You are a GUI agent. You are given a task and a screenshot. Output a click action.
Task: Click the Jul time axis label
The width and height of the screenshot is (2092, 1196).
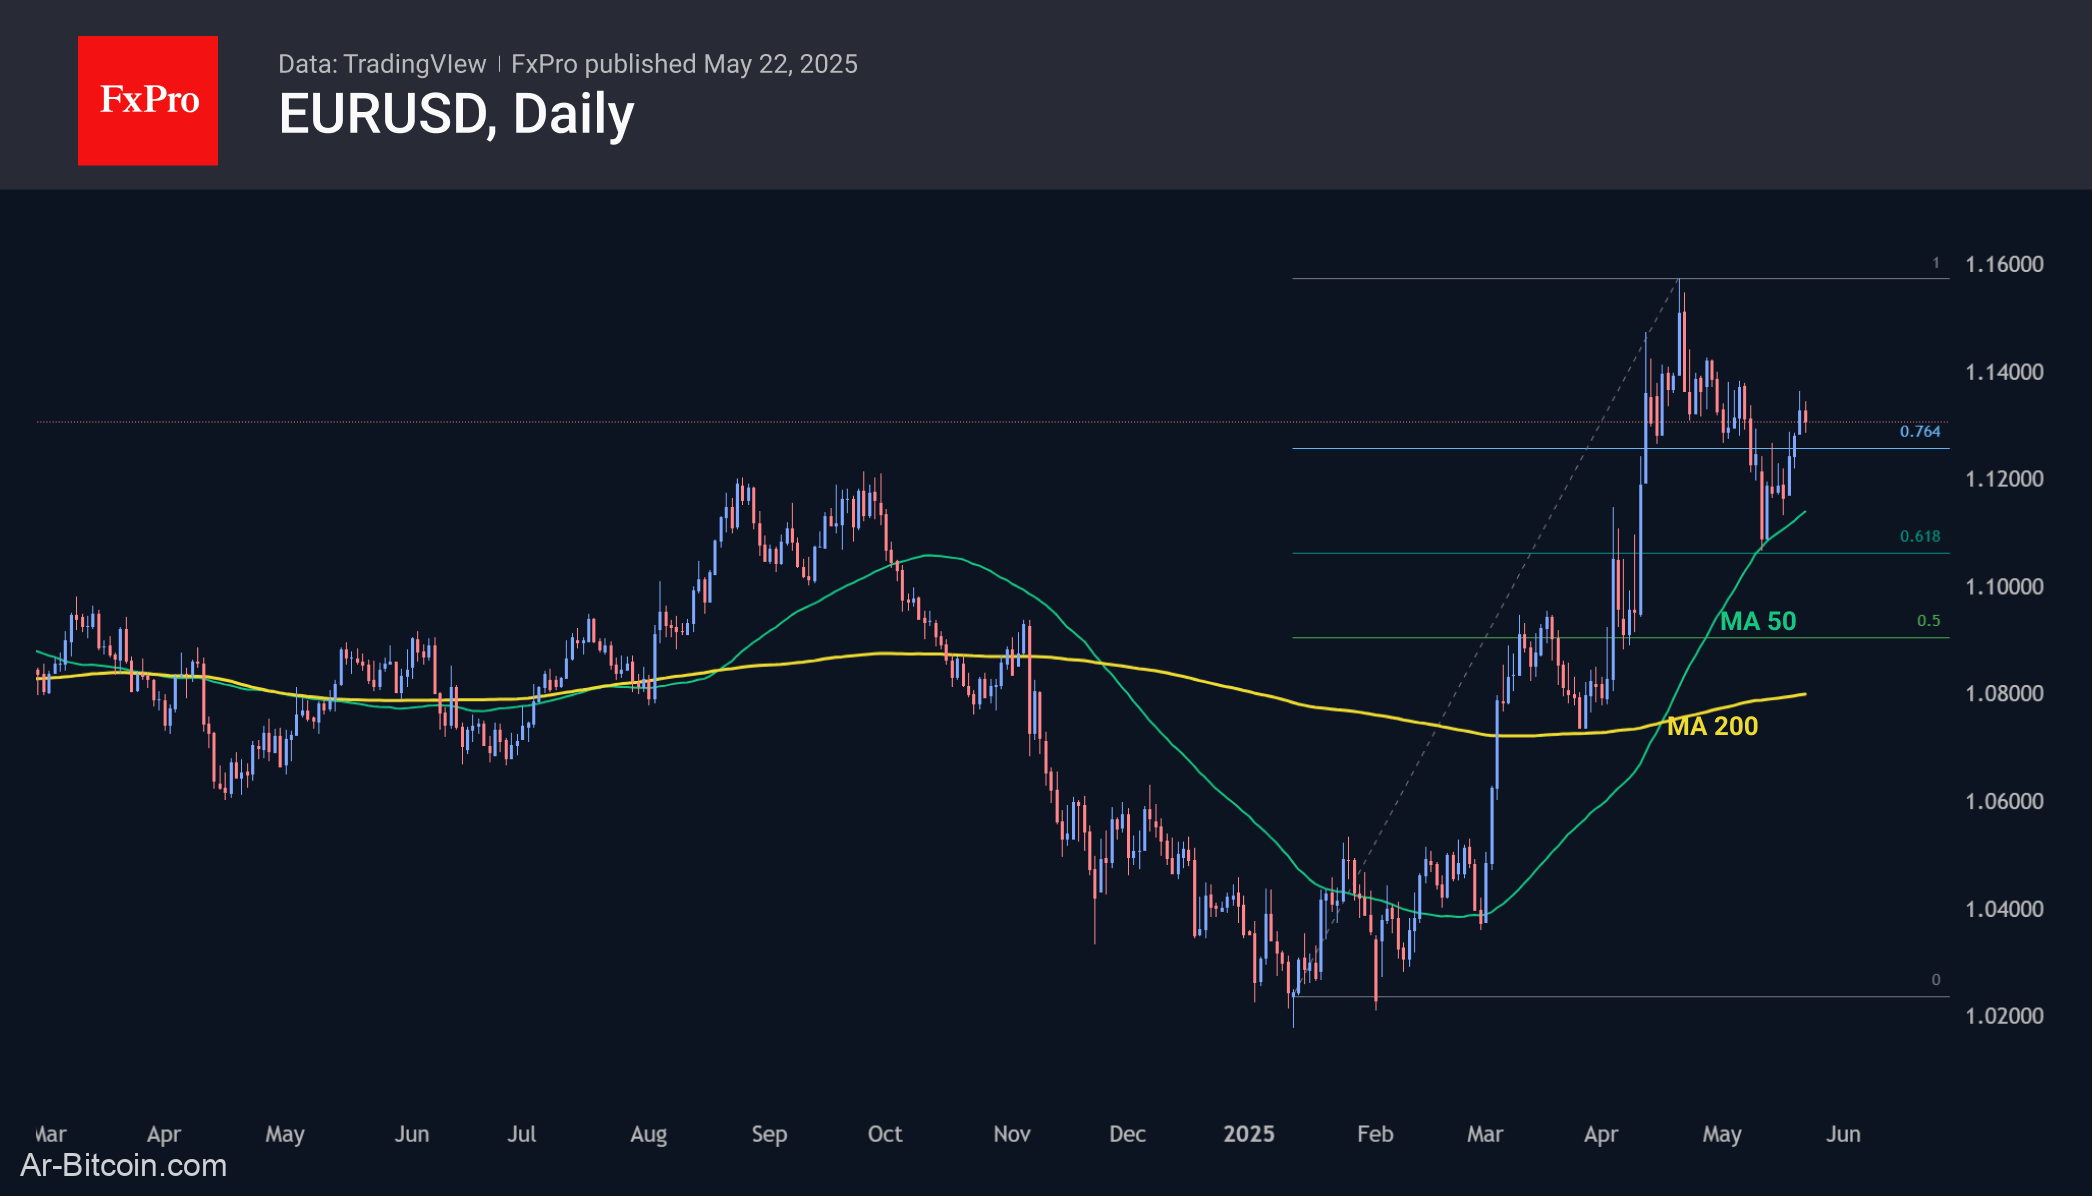coord(522,1134)
